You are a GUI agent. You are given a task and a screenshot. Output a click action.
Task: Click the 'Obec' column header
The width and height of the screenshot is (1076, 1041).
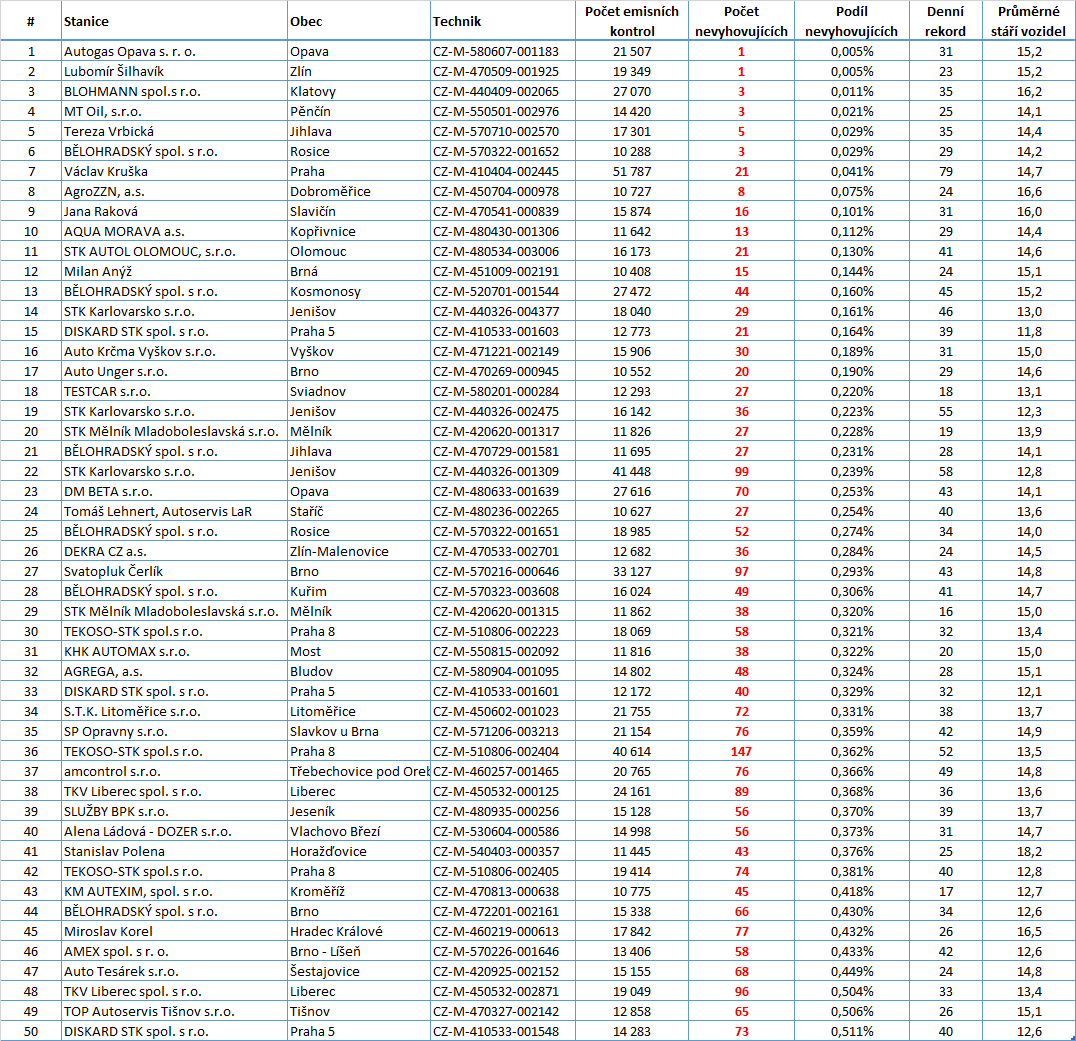click(359, 21)
